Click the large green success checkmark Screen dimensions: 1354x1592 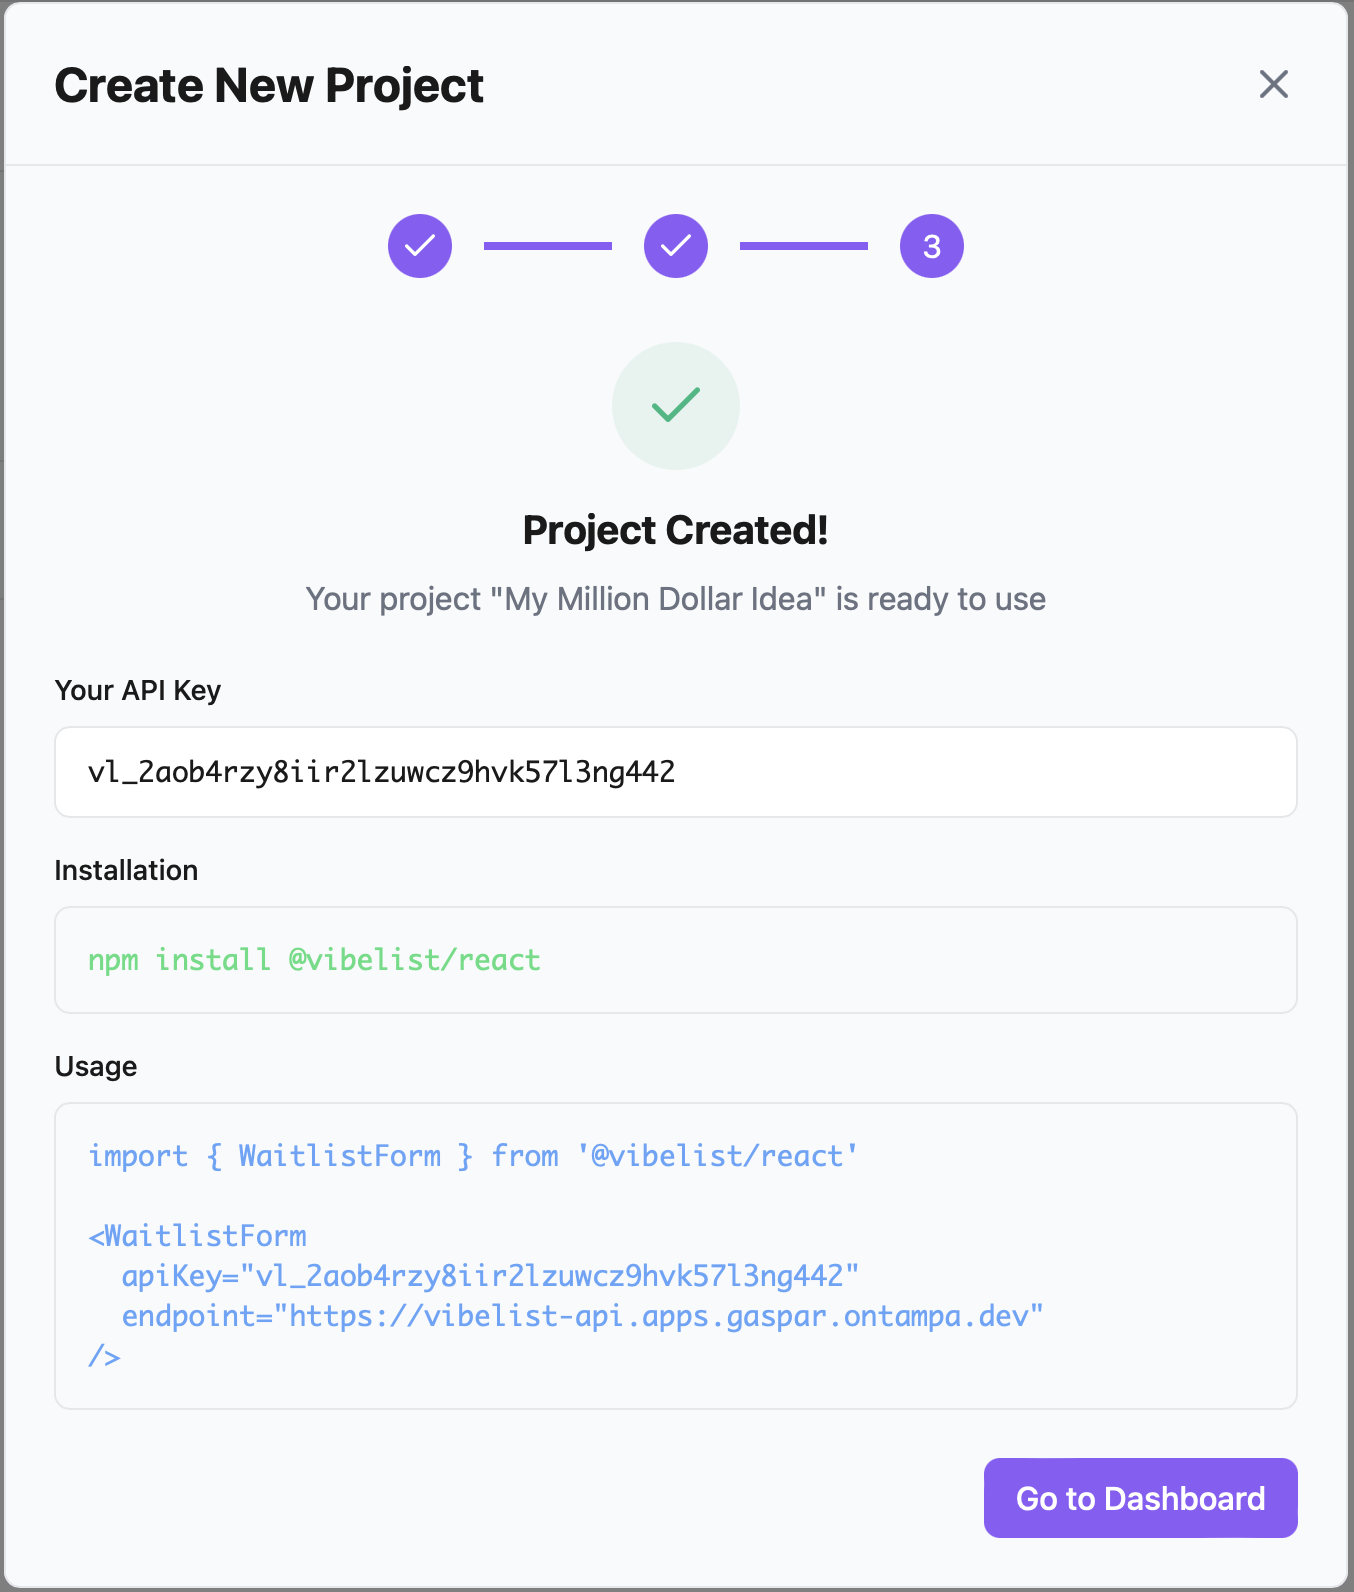676,405
